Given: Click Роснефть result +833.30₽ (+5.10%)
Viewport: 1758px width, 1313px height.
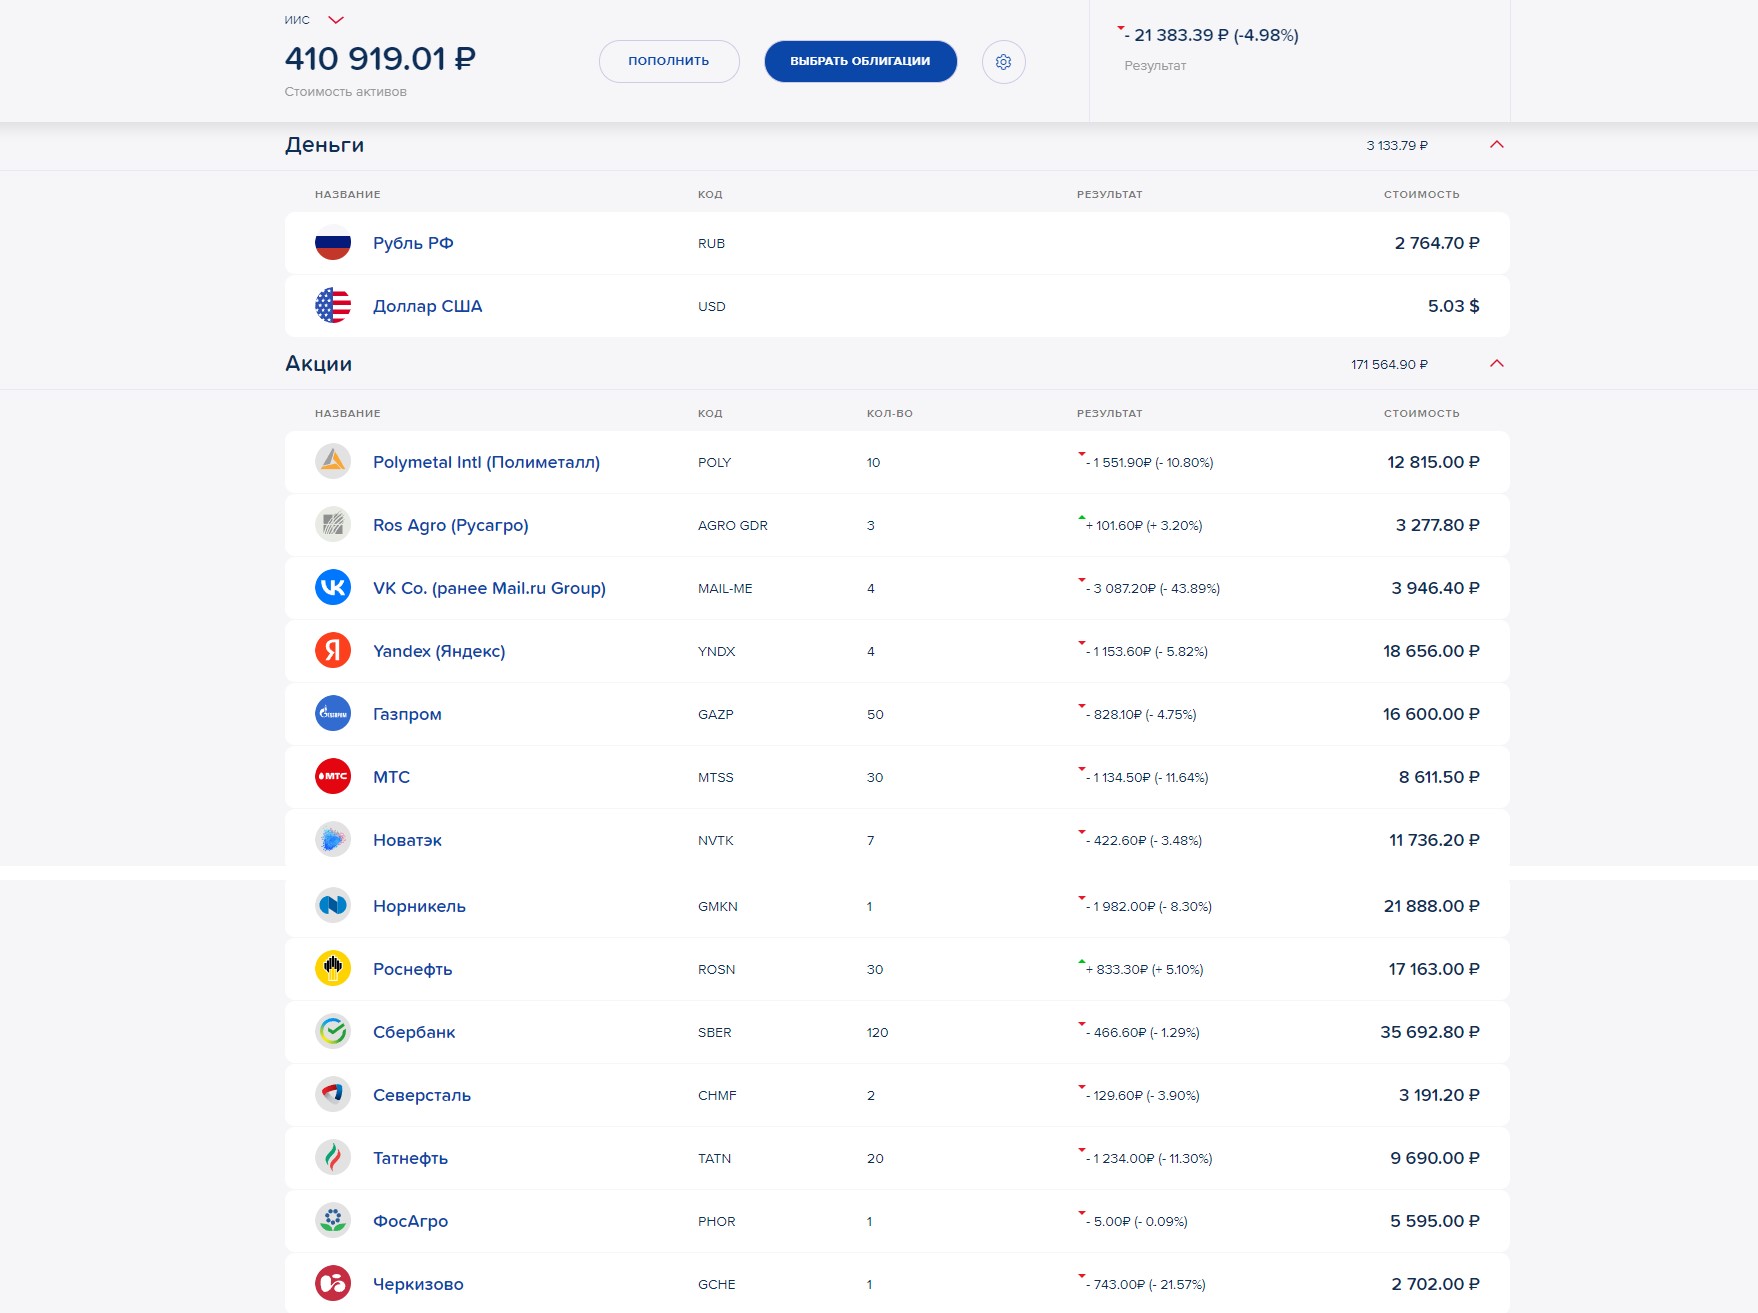Looking at the screenshot, I should [x=1144, y=969].
